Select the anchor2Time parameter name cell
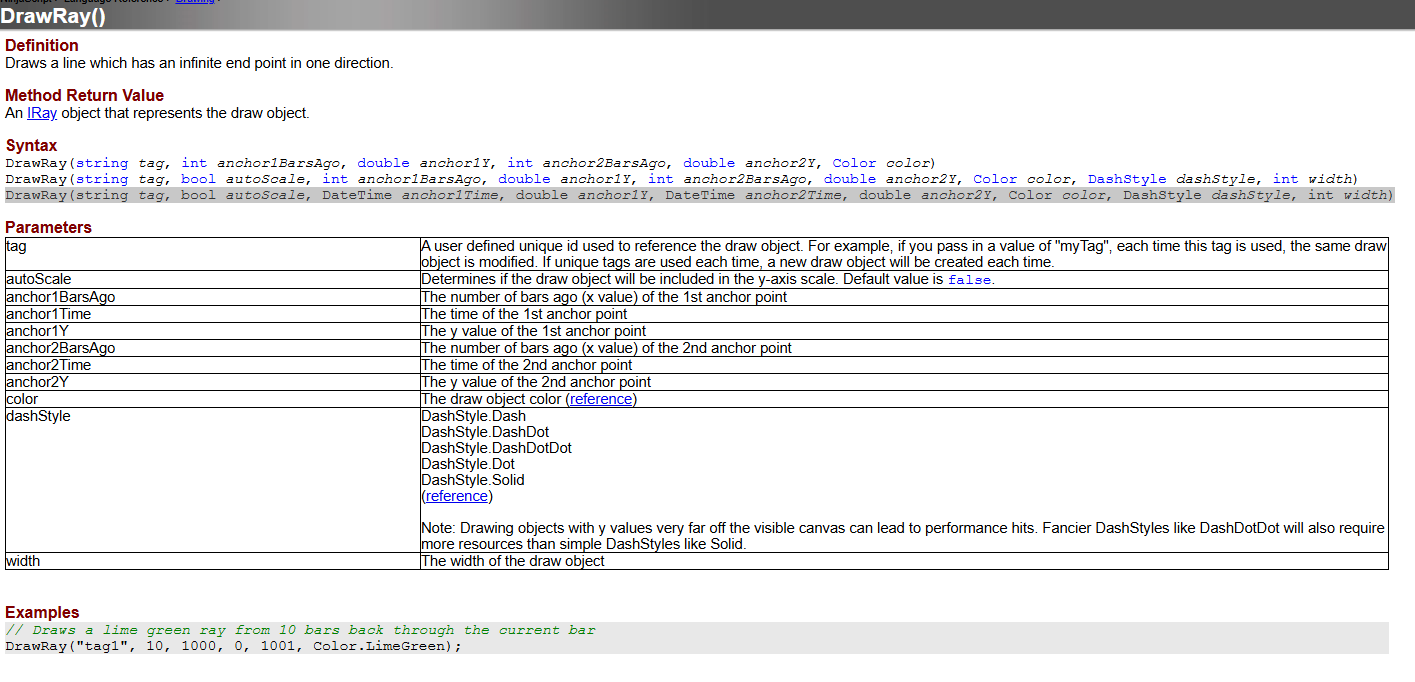The image size is (1415, 682). click(49, 365)
